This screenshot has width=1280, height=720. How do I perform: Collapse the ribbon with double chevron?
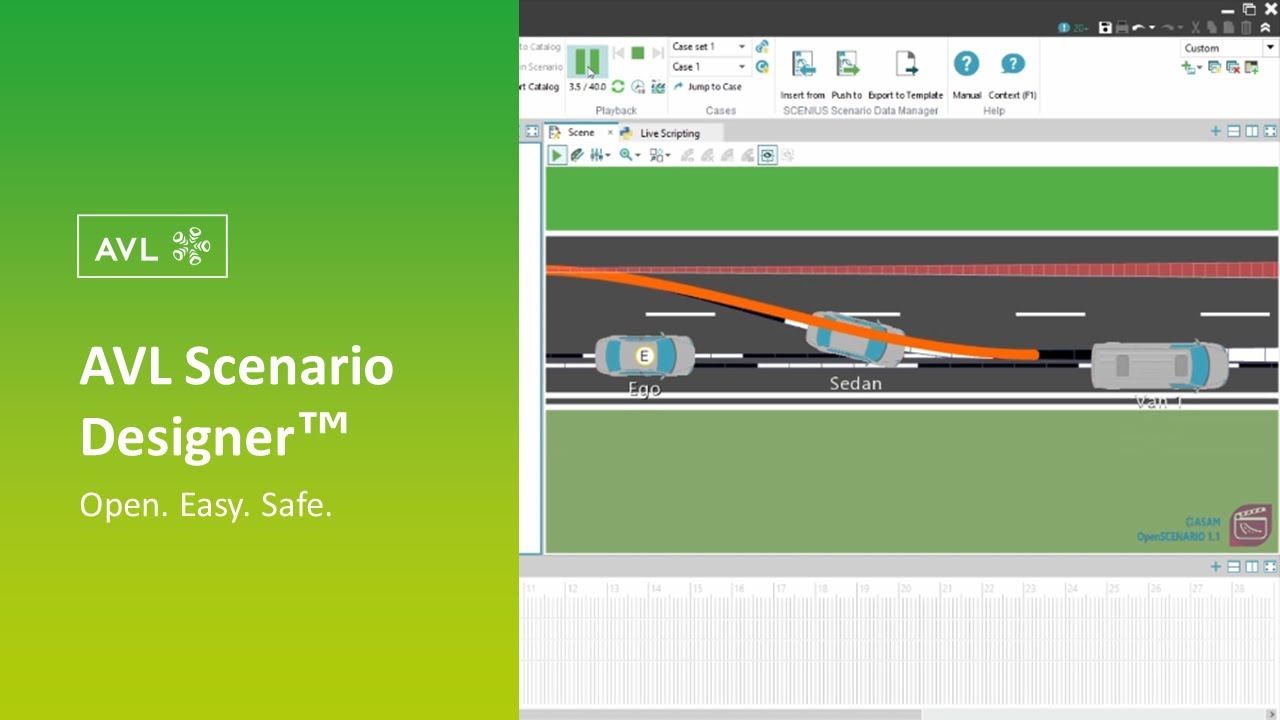click(x=1265, y=28)
